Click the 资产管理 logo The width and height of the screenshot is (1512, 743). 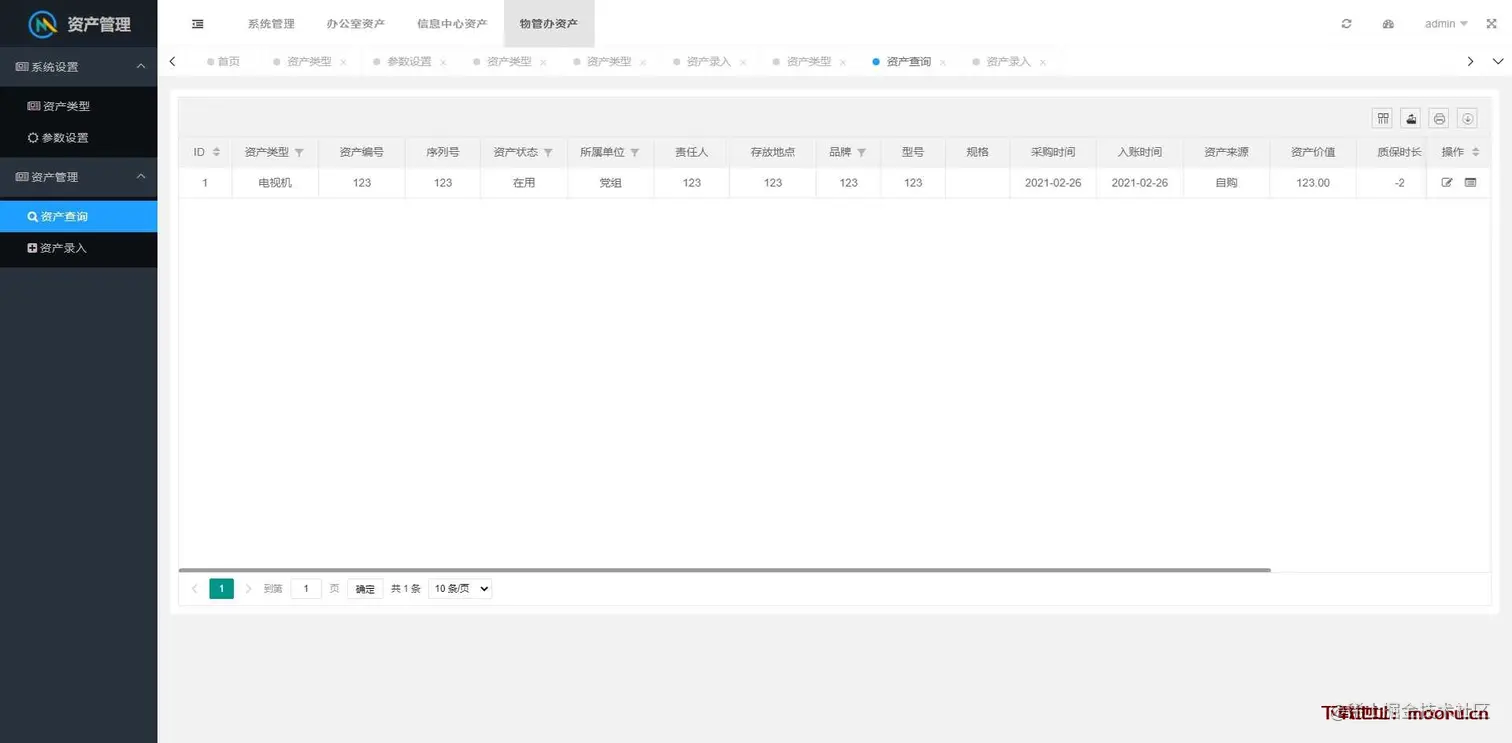79,24
